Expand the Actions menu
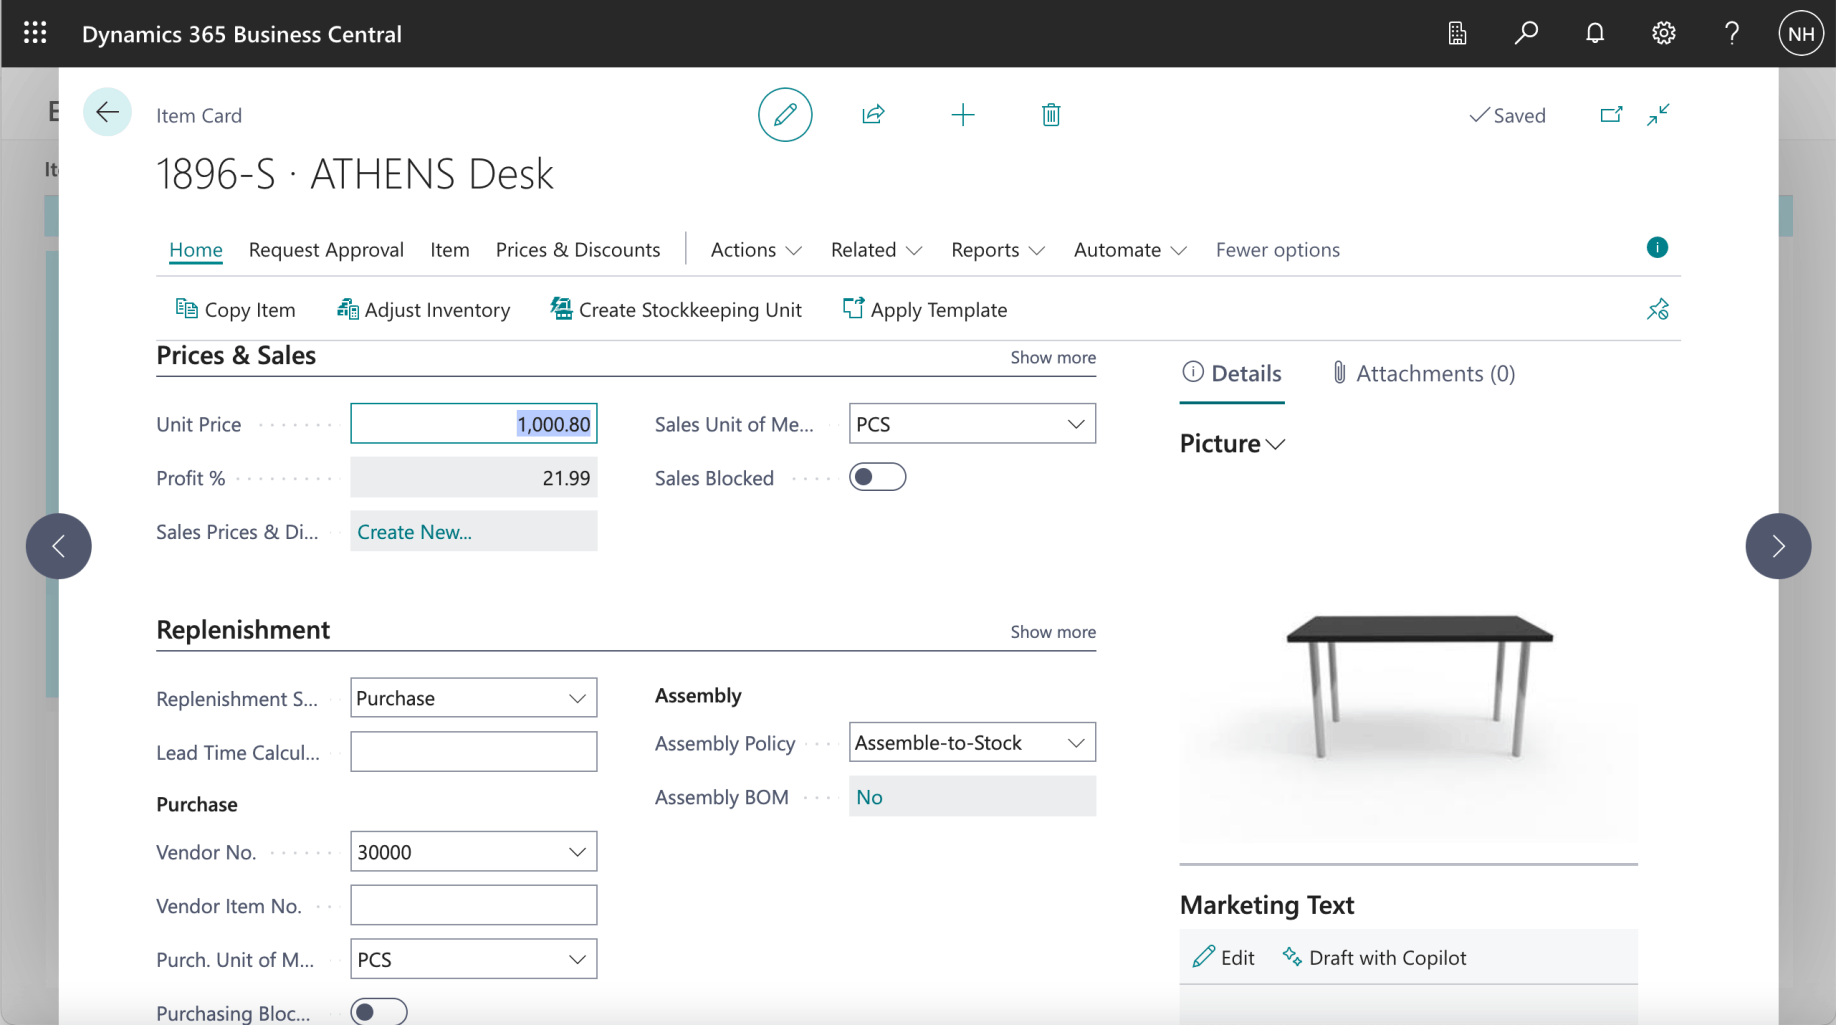1836x1025 pixels. (756, 249)
